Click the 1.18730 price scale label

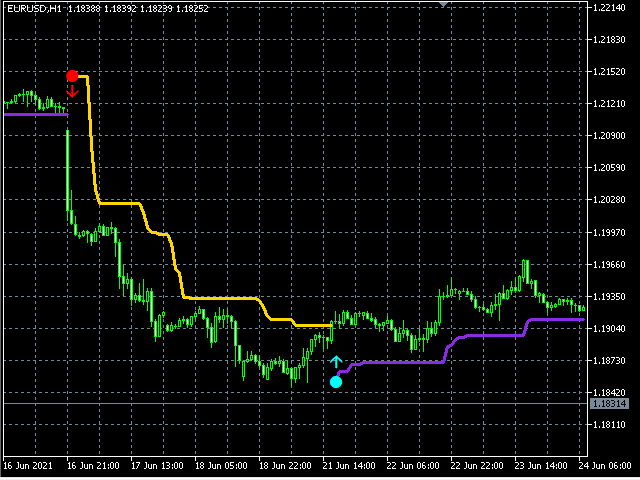[609, 360]
